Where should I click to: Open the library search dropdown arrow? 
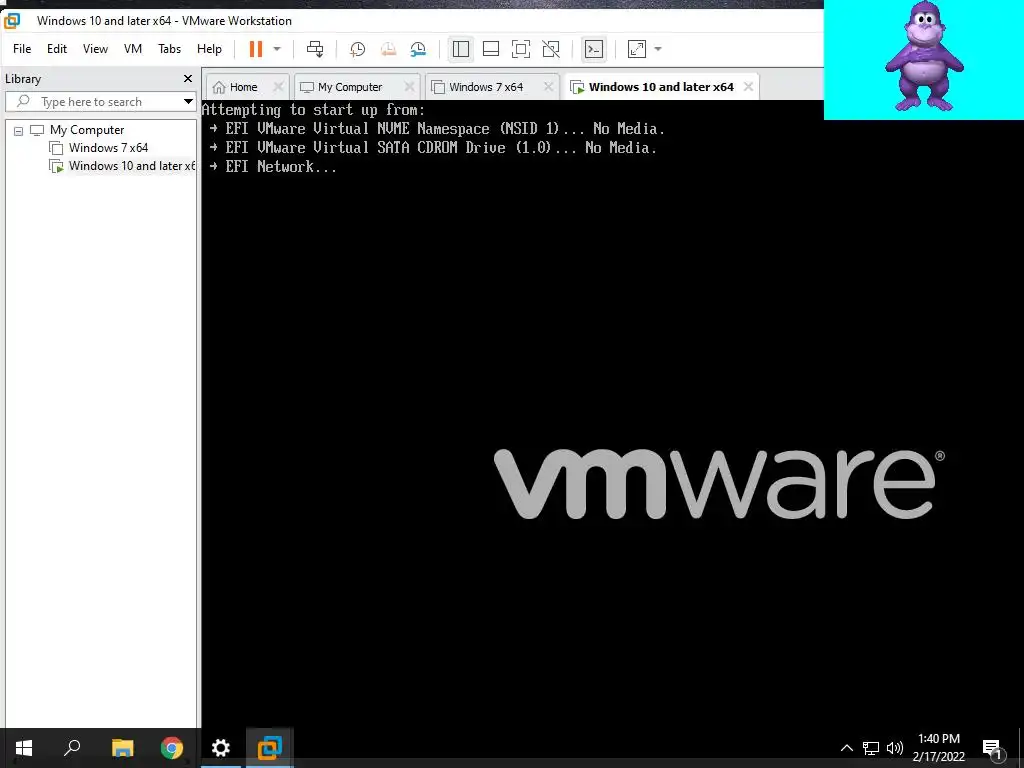(188, 102)
